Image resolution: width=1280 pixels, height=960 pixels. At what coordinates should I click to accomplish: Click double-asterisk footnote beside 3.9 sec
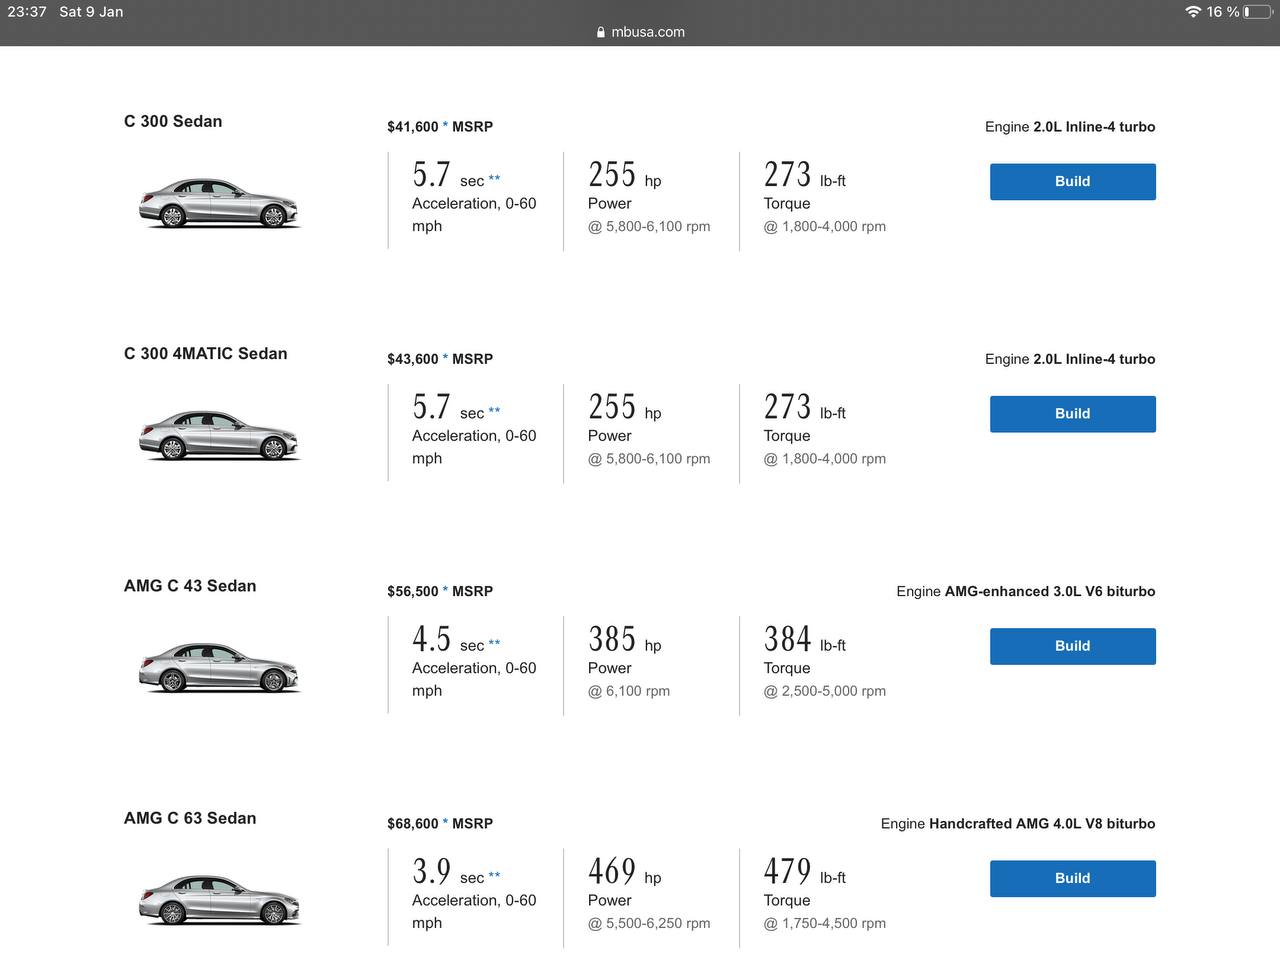[x=494, y=876]
